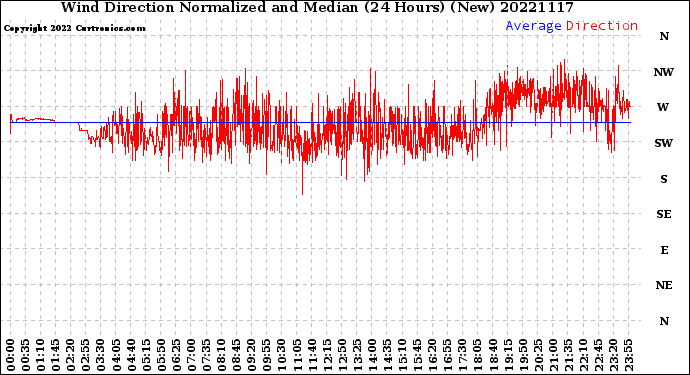This screenshot has width=690, height=375.
Task: Click the '11:40' time axis label
Action: pos(312,355)
